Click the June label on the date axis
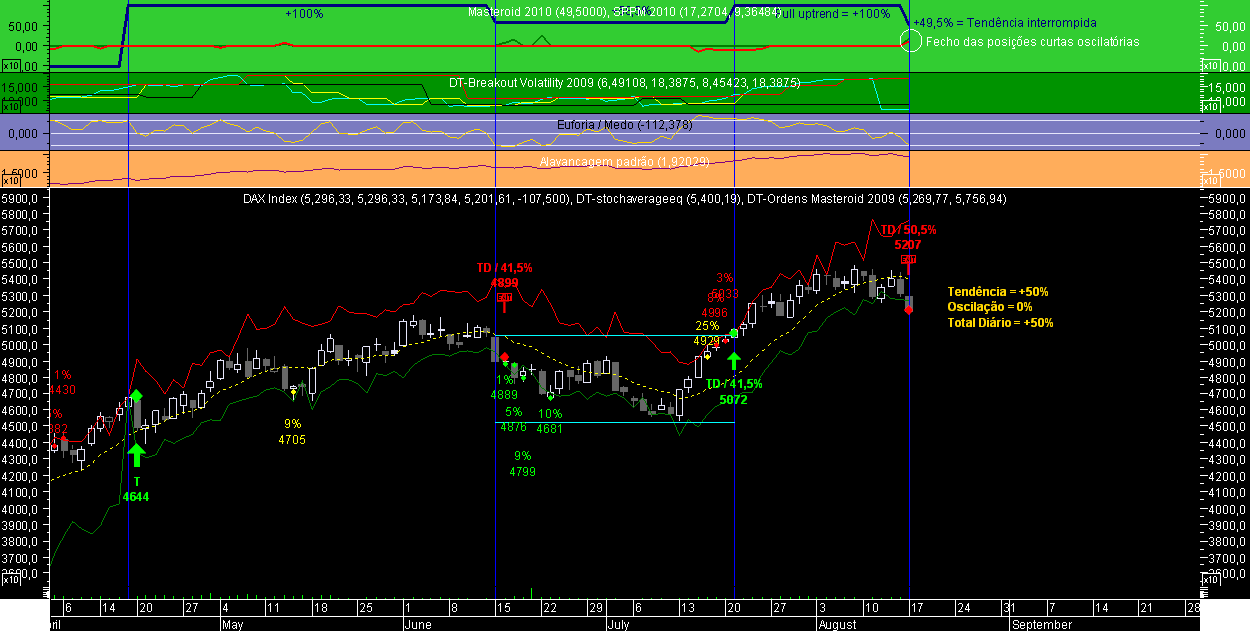The image size is (1250, 631). (417, 624)
